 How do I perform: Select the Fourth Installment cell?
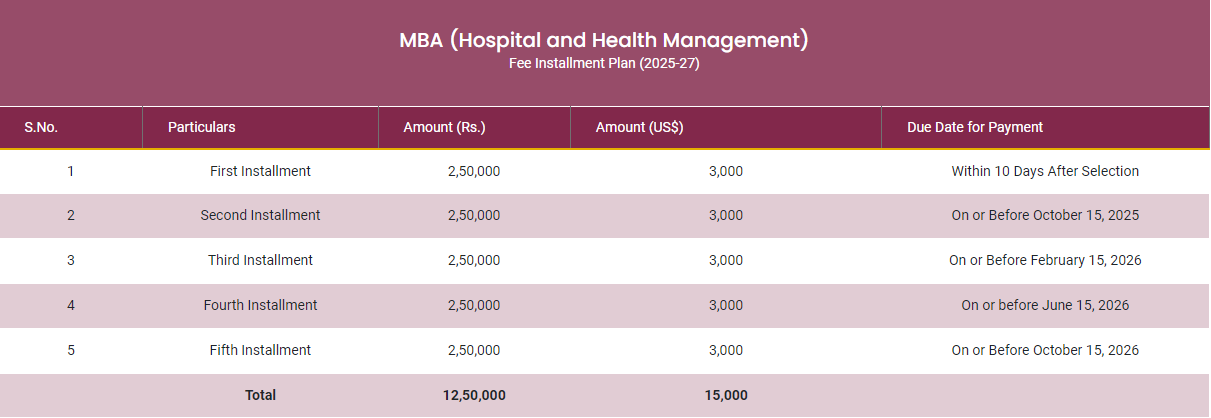point(260,305)
